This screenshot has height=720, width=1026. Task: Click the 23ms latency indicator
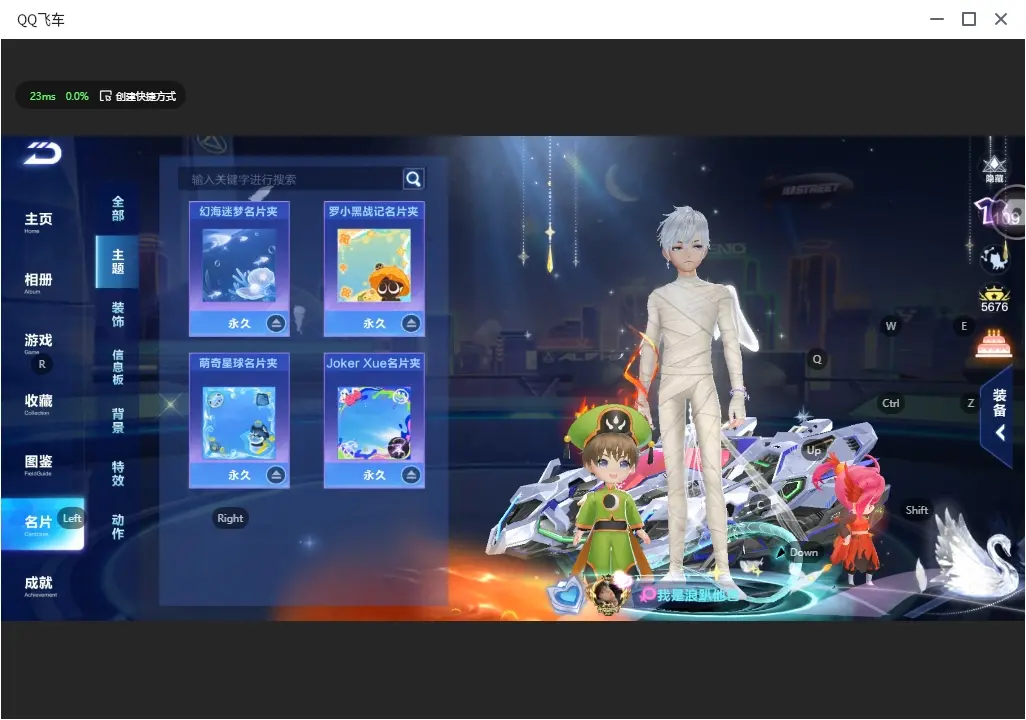click(43, 96)
